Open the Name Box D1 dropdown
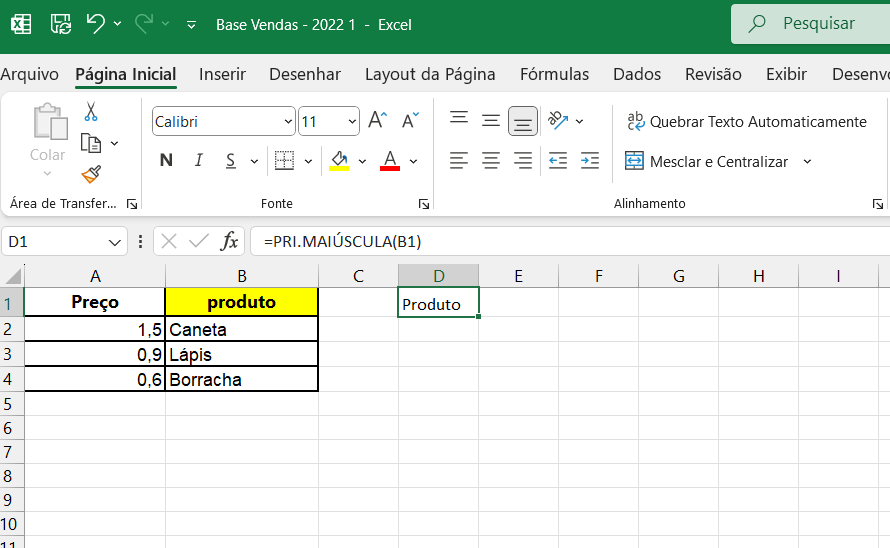This screenshot has height=548, width=890. click(115, 242)
